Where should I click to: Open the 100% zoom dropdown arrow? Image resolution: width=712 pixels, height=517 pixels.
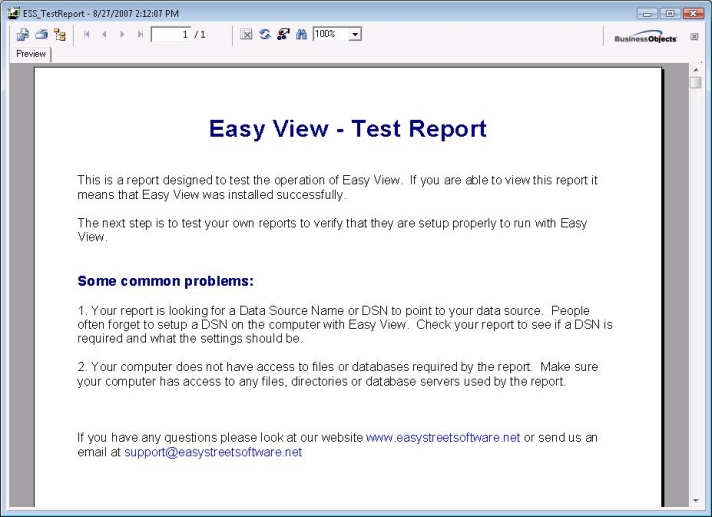(355, 34)
